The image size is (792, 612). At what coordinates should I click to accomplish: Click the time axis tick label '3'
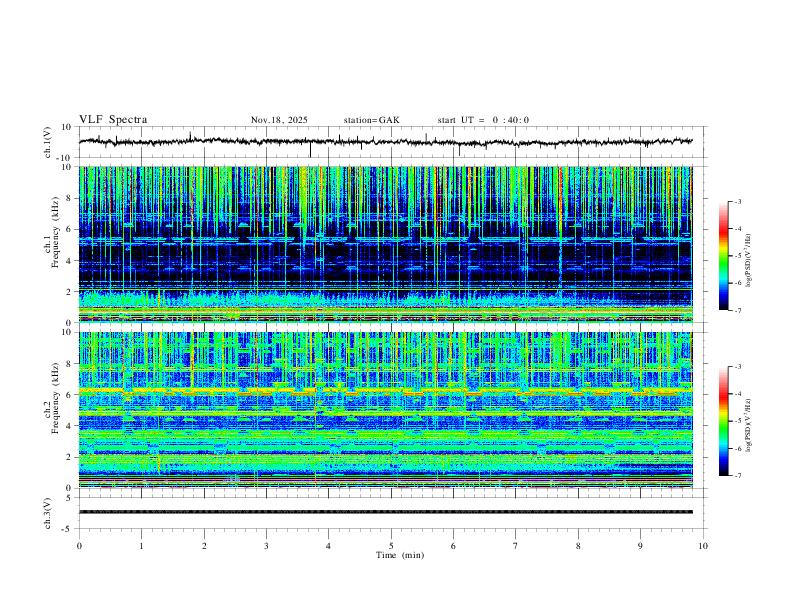tap(266, 546)
